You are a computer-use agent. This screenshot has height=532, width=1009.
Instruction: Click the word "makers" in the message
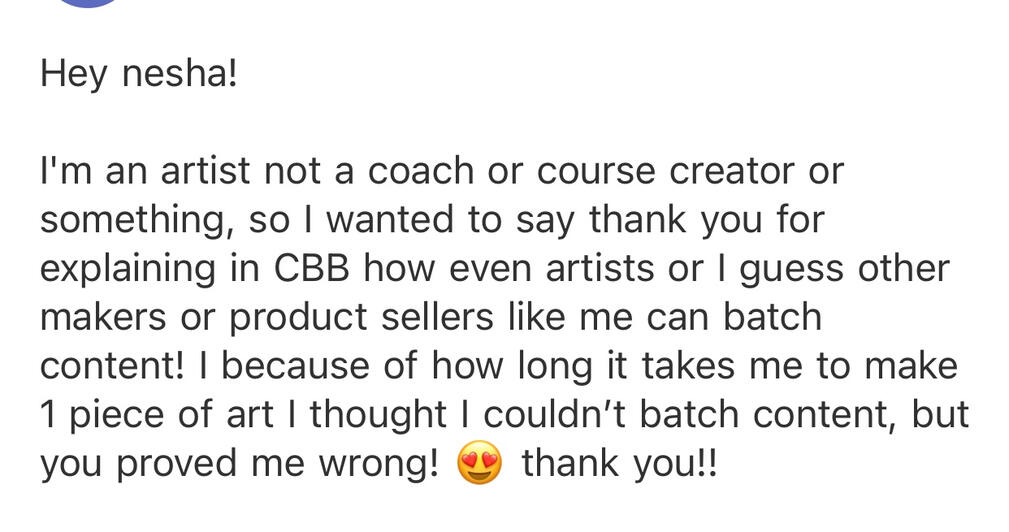103,318
